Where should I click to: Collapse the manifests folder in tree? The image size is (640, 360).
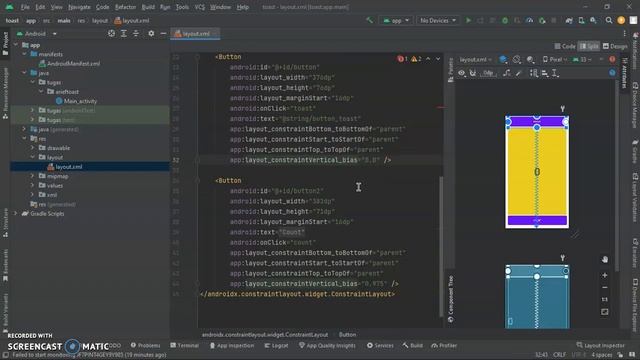click(24, 54)
